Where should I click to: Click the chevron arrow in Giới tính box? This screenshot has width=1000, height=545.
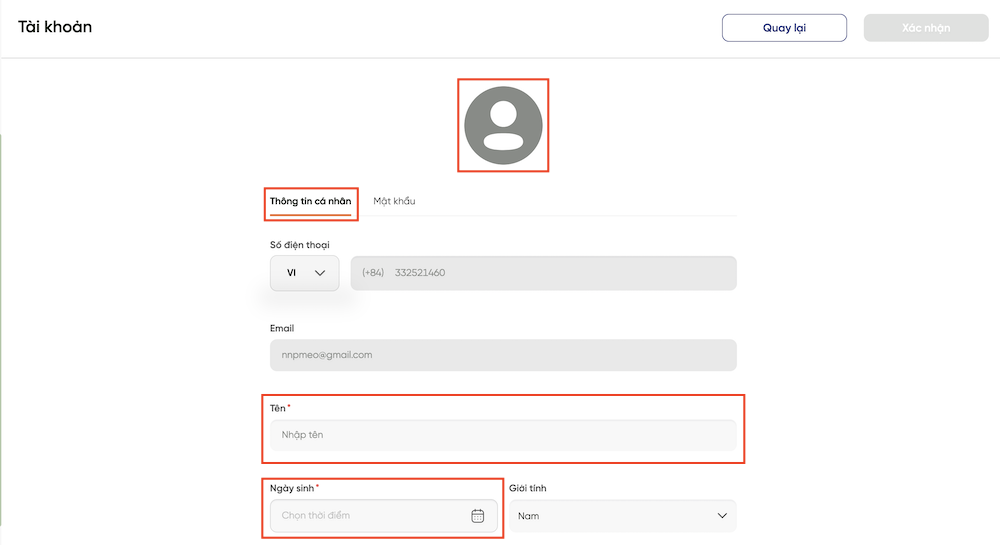click(722, 516)
